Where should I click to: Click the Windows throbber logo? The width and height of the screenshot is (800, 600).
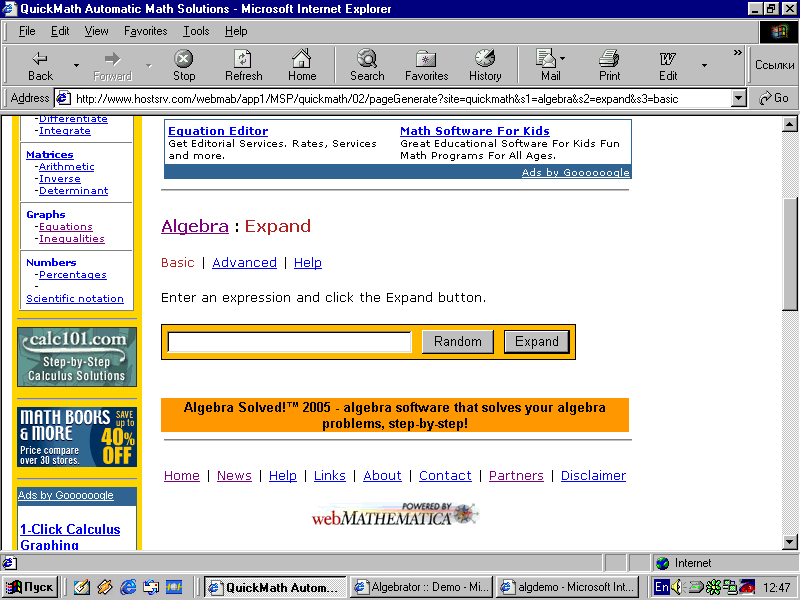click(x=779, y=32)
